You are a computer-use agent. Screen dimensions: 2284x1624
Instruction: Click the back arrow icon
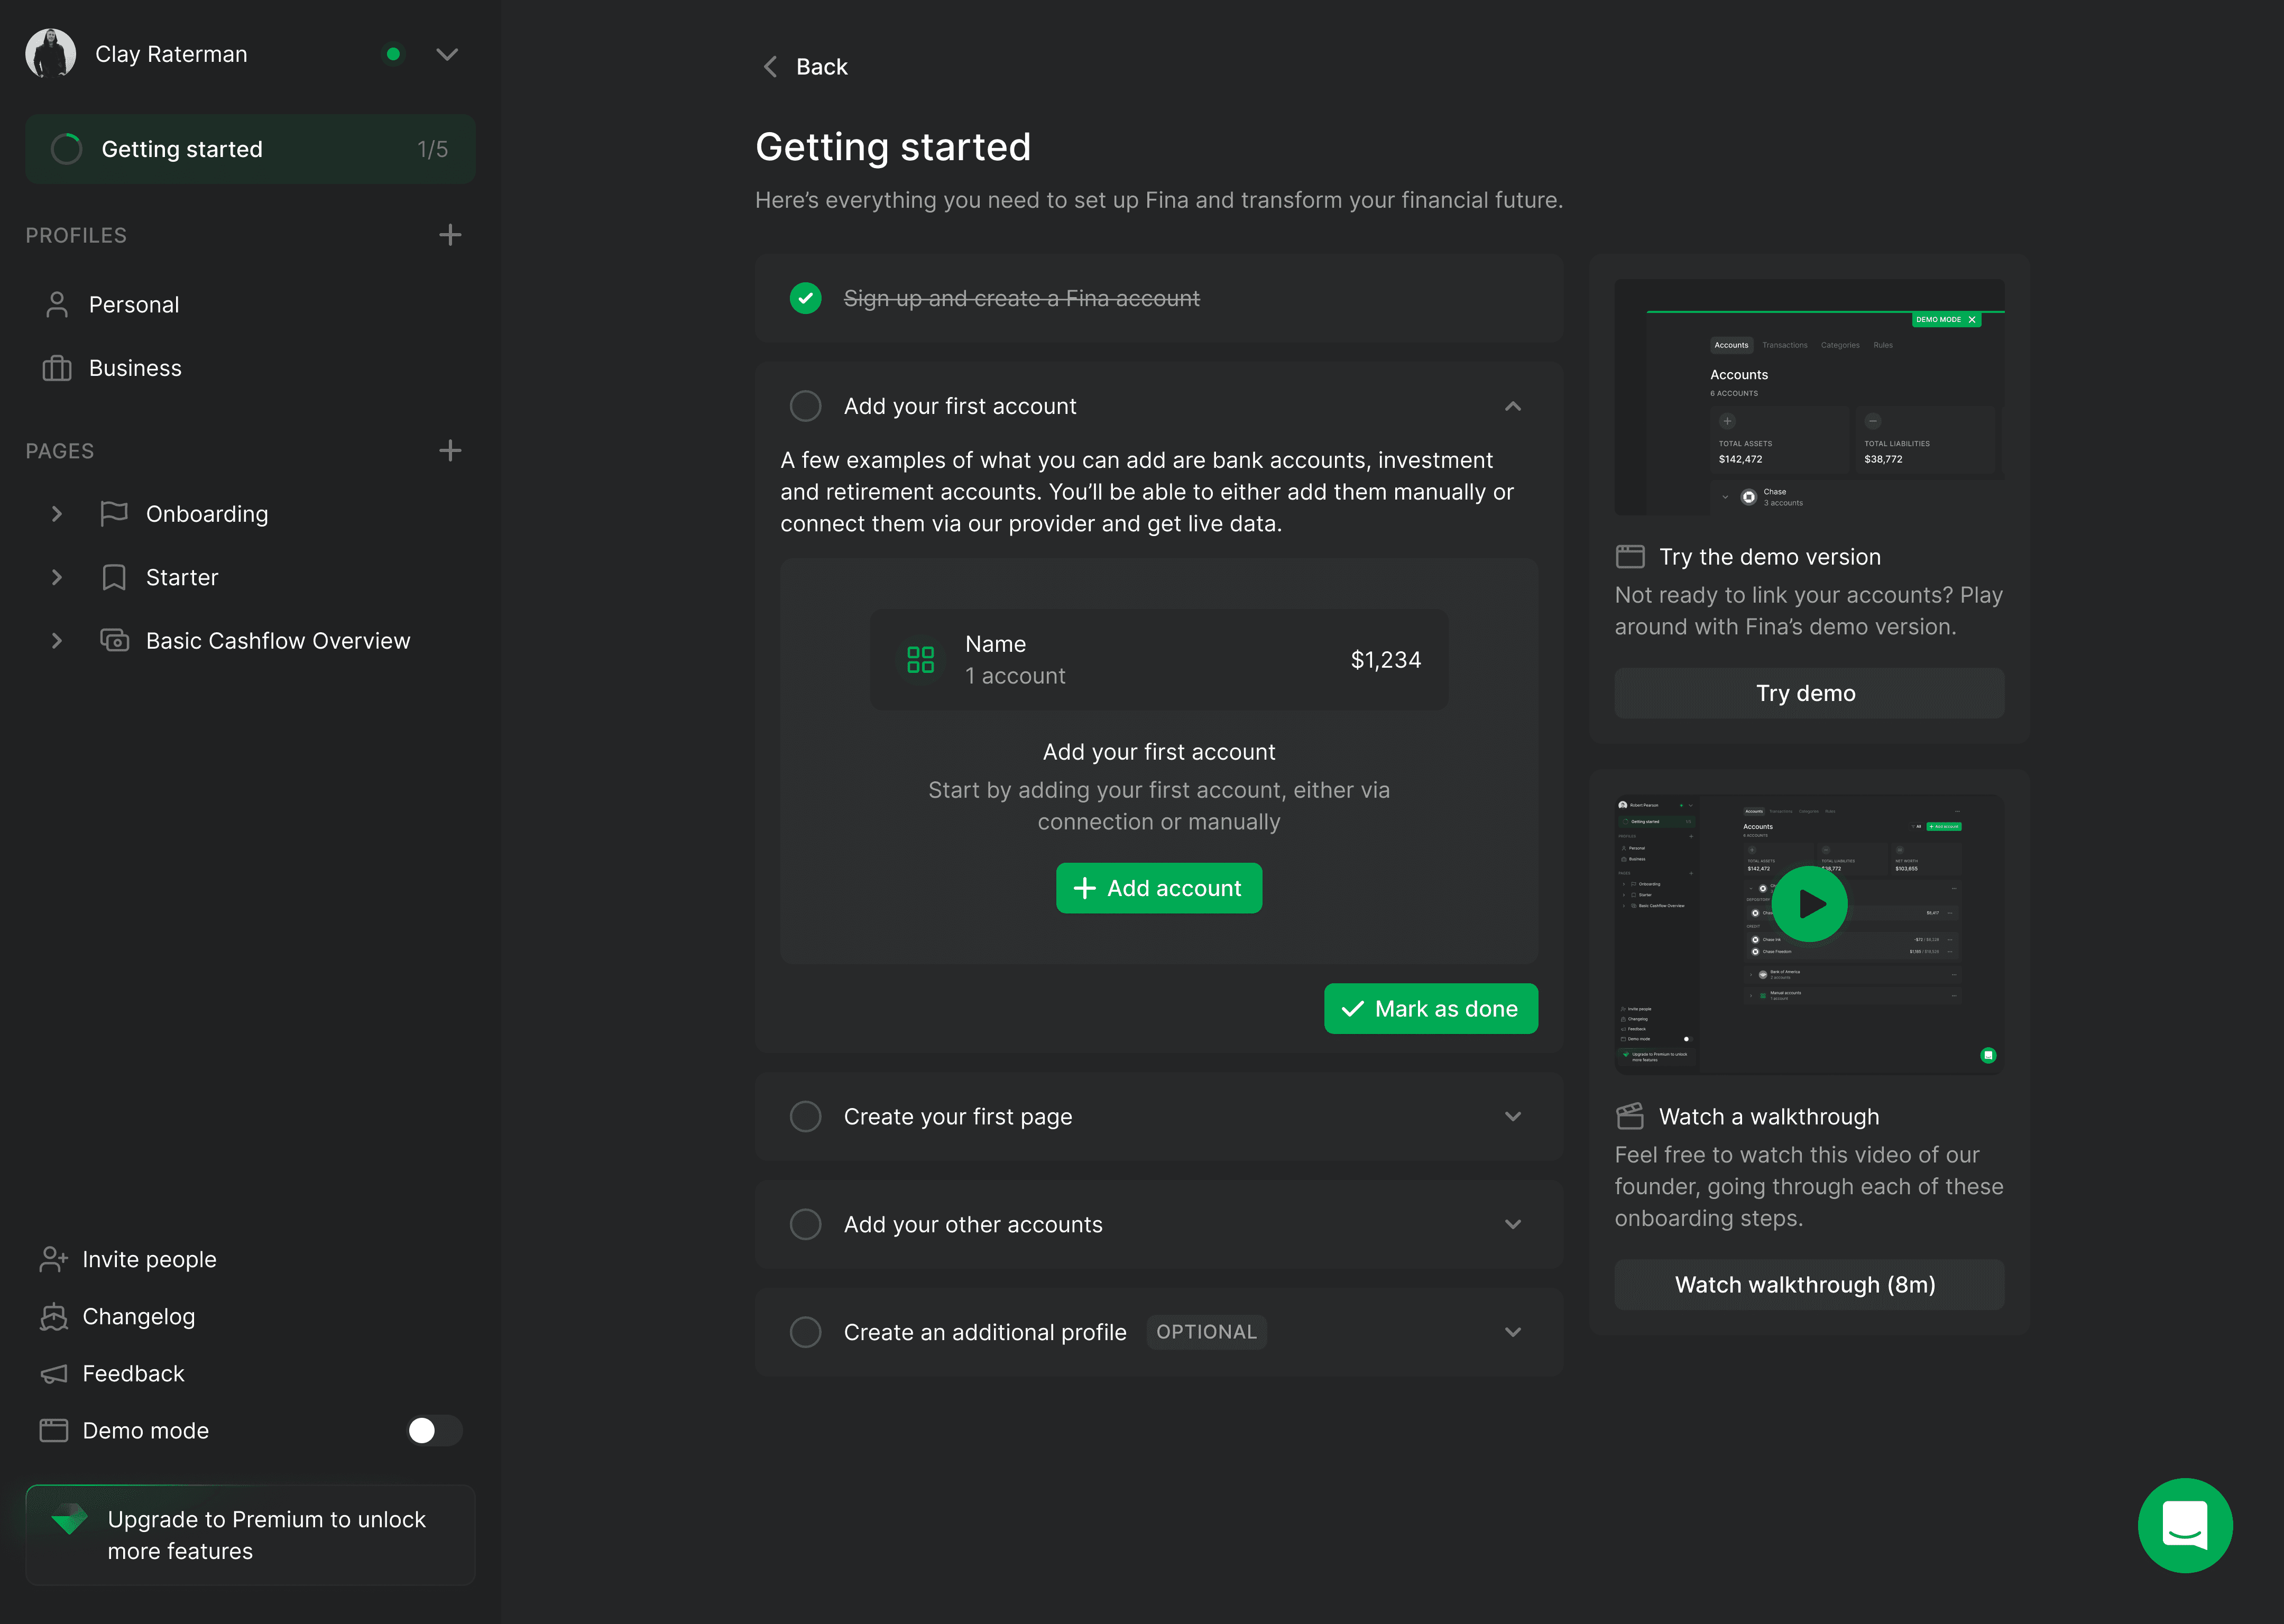770,67
